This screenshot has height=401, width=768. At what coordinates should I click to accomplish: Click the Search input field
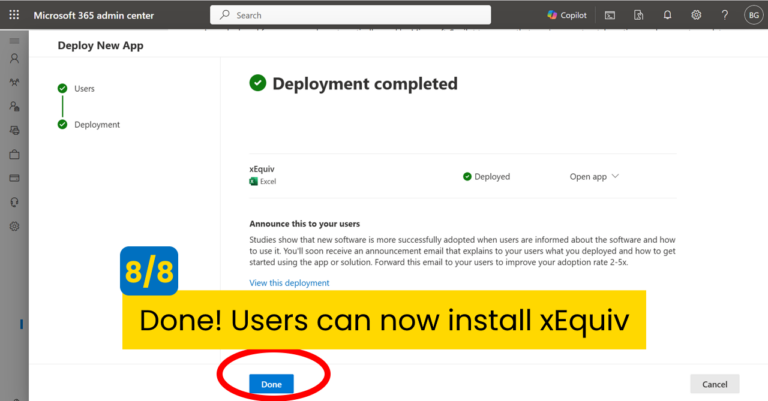pos(350,15)
